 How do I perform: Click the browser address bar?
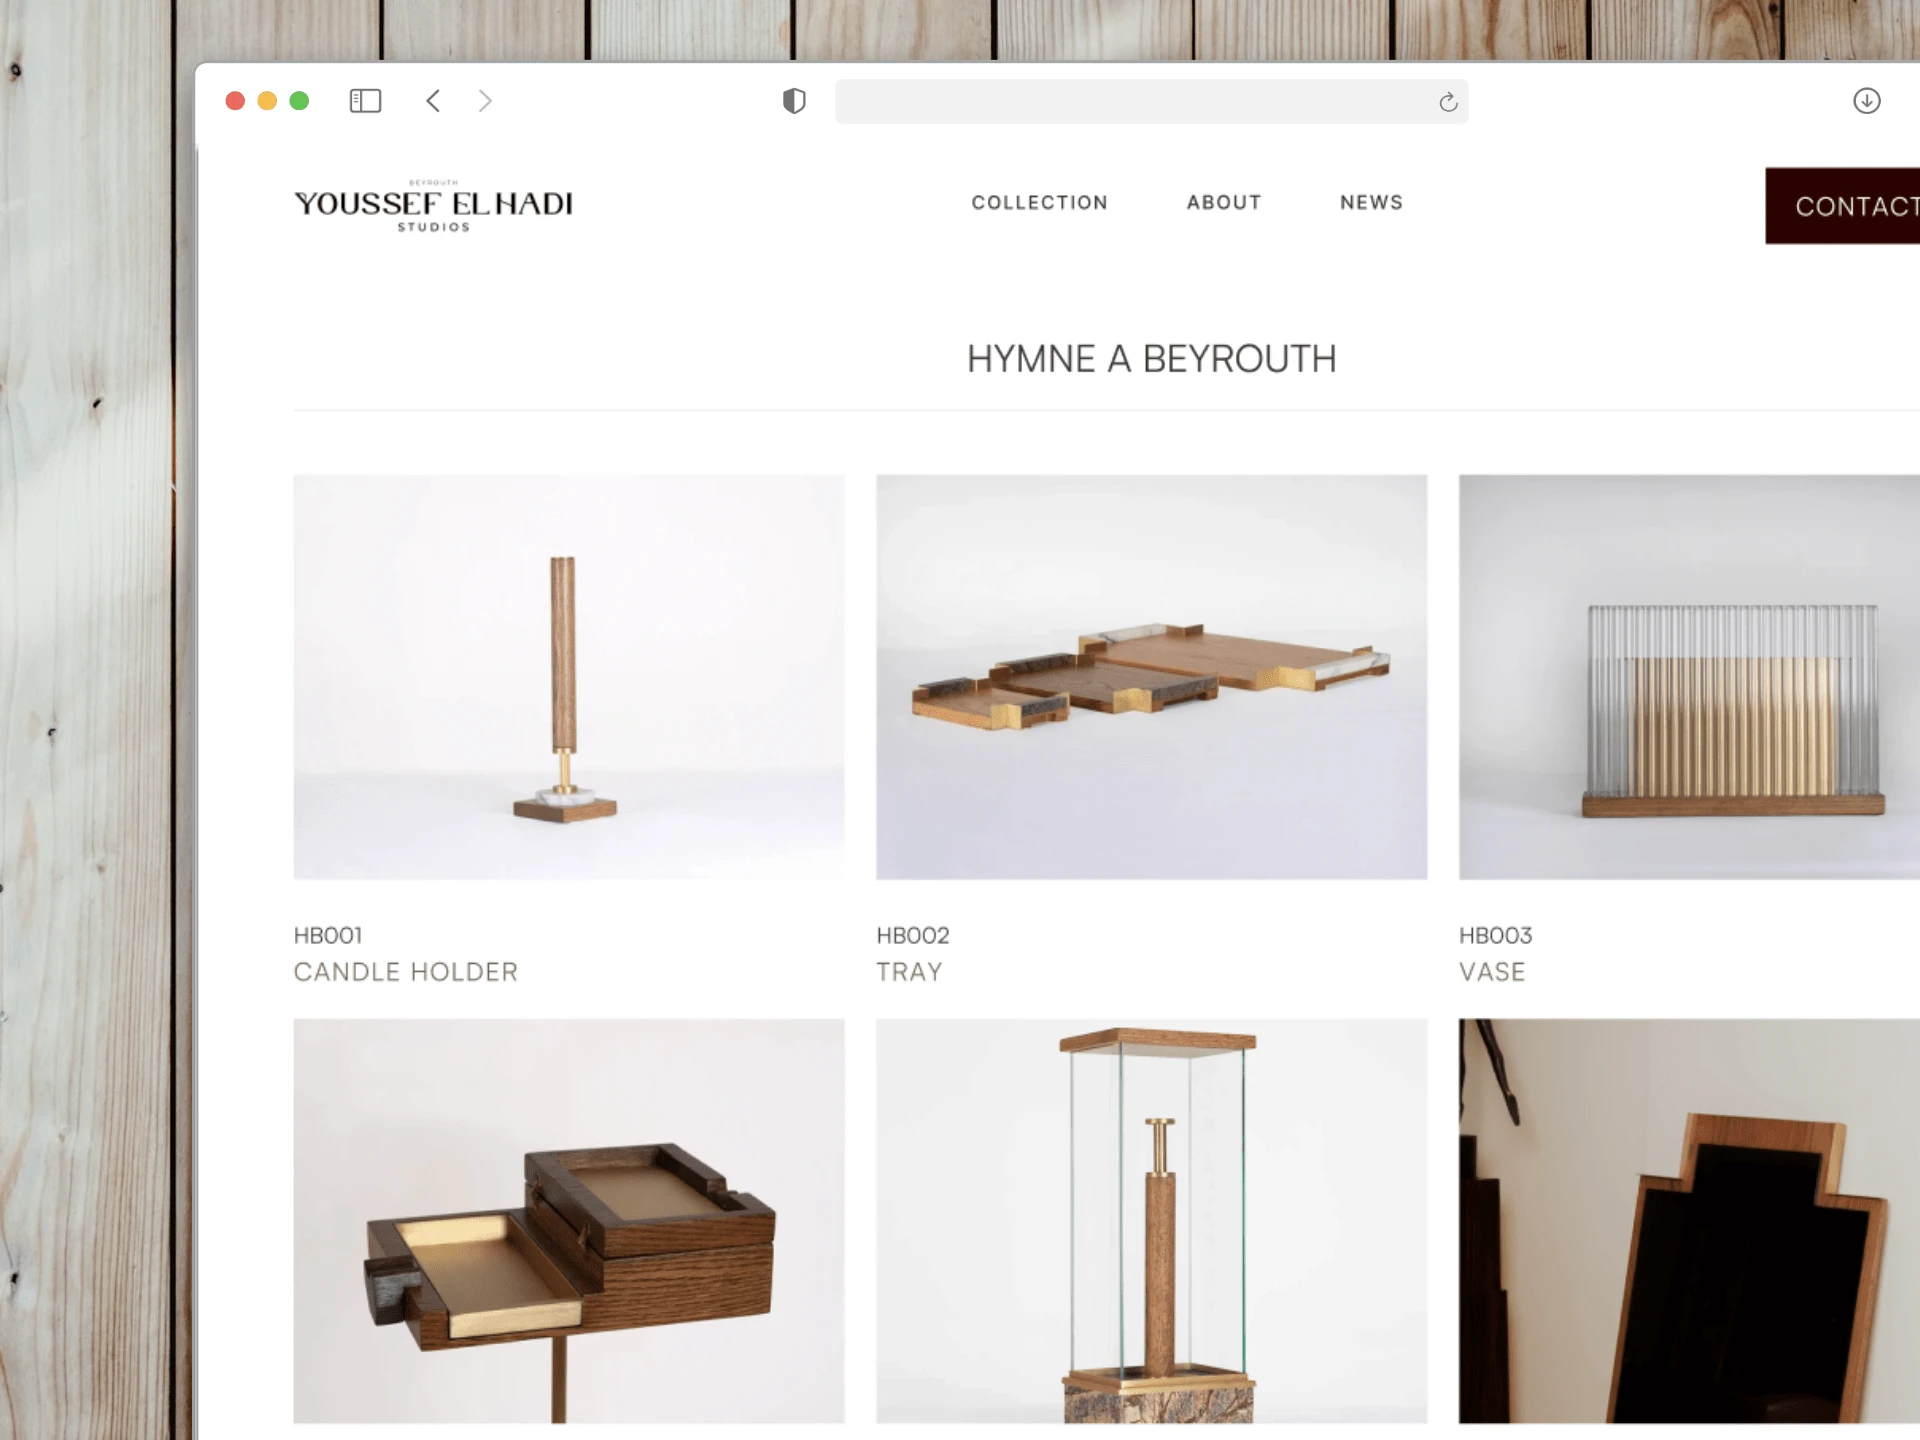click(x=1151, y=102)
